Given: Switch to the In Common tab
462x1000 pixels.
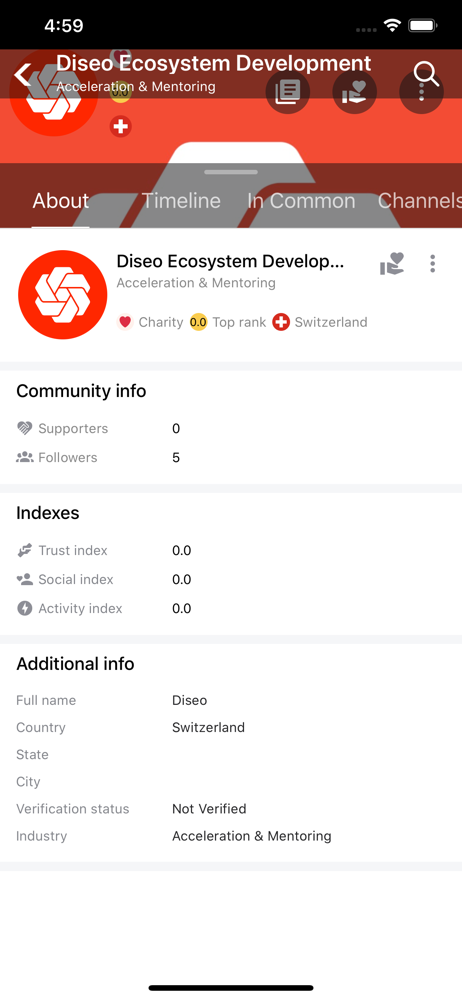Looking at the screenshot, I should [x=301, y=201].
